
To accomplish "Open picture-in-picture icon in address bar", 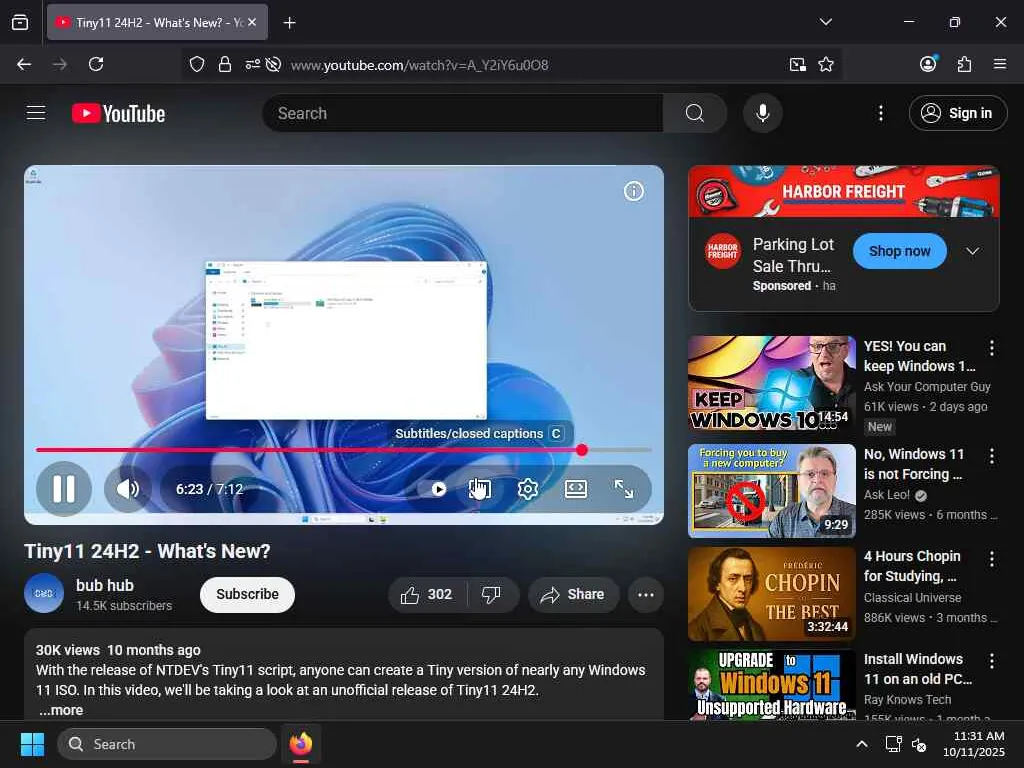I will click(x=797, y=64).
